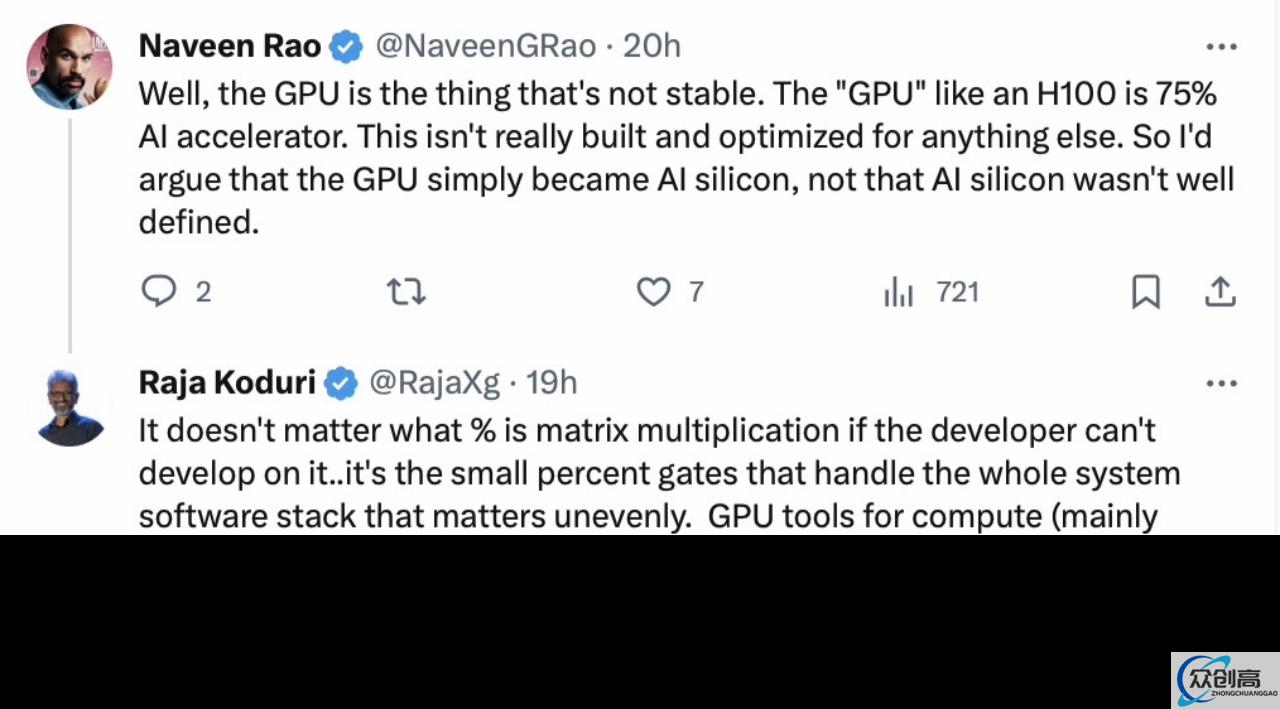
Task: Bookmark Naveen Rao's tweet
Action: pos(1145,292)
